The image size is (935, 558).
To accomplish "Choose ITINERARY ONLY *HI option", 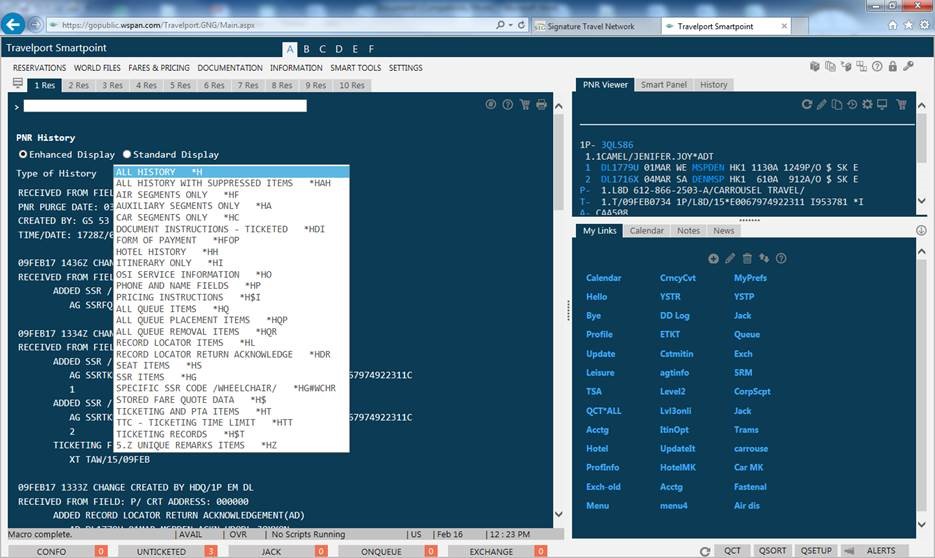I will [x=231, y=263].
